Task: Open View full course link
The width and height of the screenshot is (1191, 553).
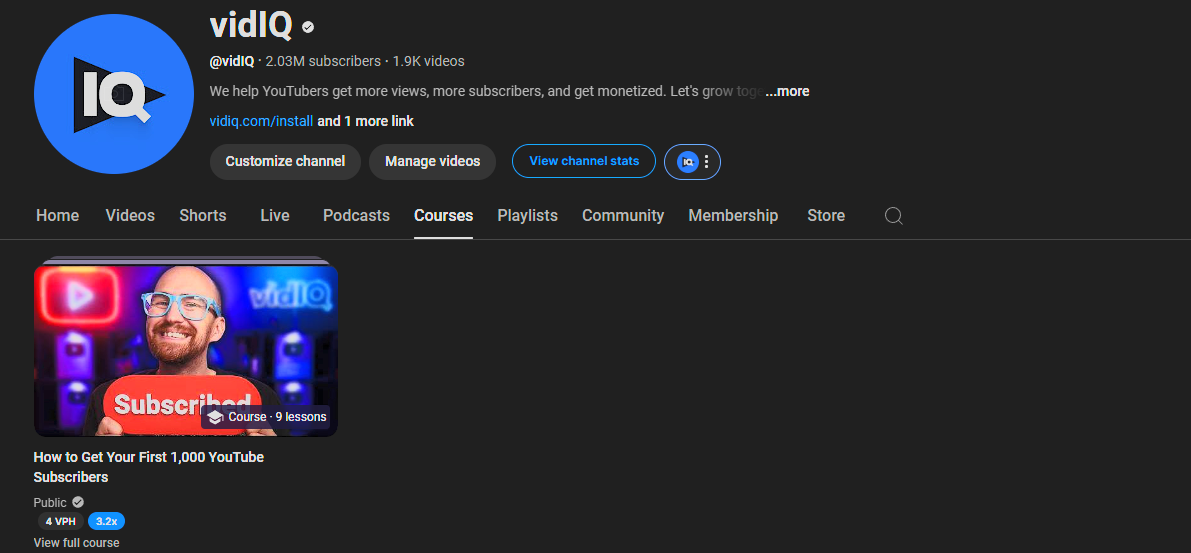Action: click(x=76, y=543)
